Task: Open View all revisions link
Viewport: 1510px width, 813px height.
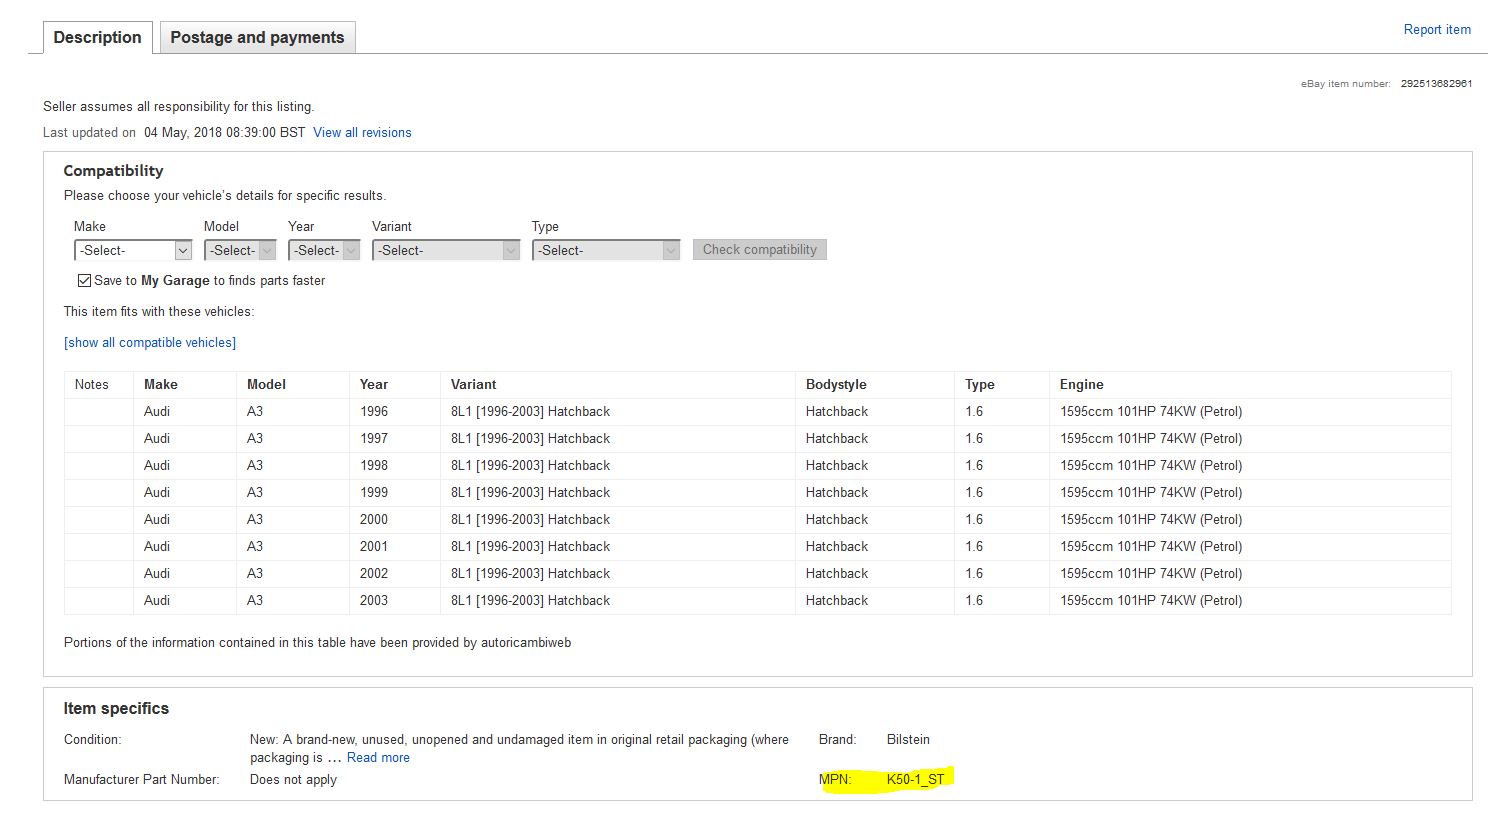Action: [x=362, y=132]
